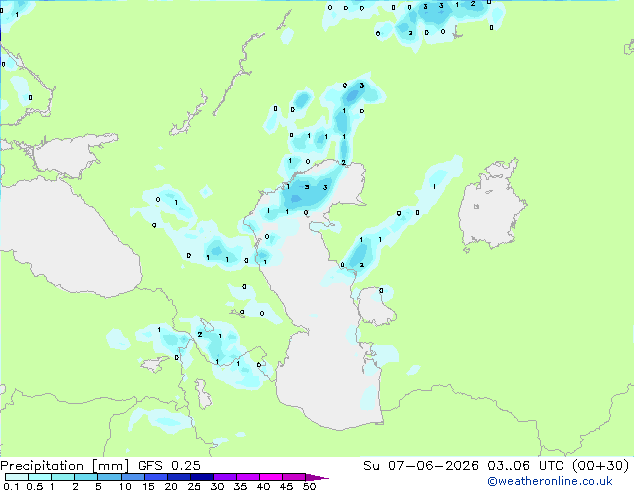This screenshot has width=634, height=490.
Task: Click the "GFS 0.25" model label
Action: pos(169,466)
